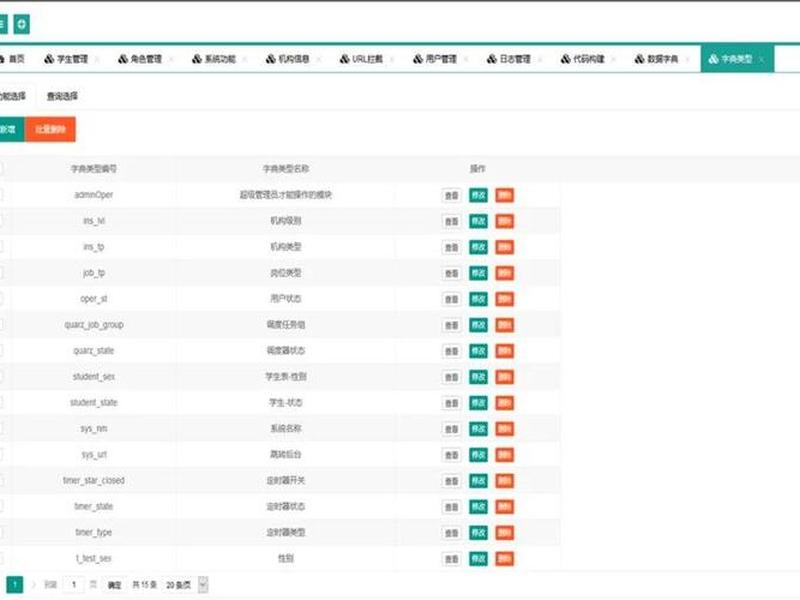
Task: View the ins_lvl row details
Action: pos(452,221)
